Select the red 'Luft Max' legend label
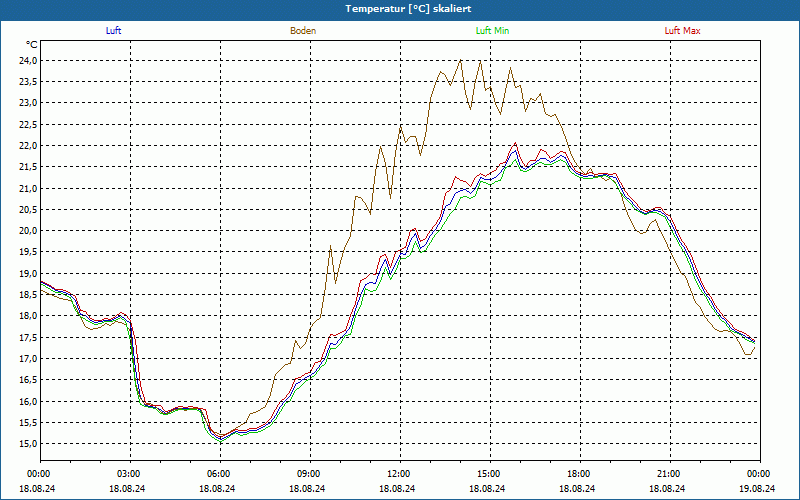 (682, 31)
